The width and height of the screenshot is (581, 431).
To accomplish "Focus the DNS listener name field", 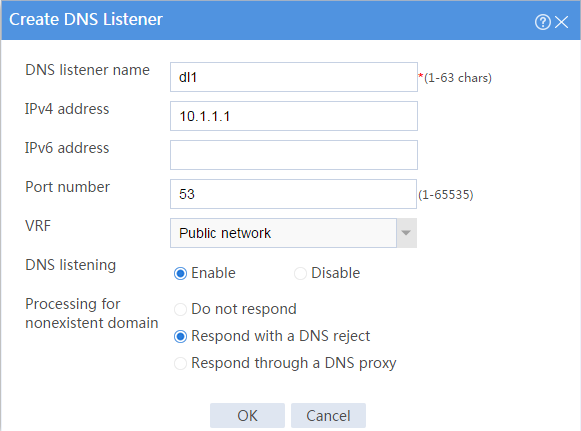I will pyautogui.click(x=294, y=77).
